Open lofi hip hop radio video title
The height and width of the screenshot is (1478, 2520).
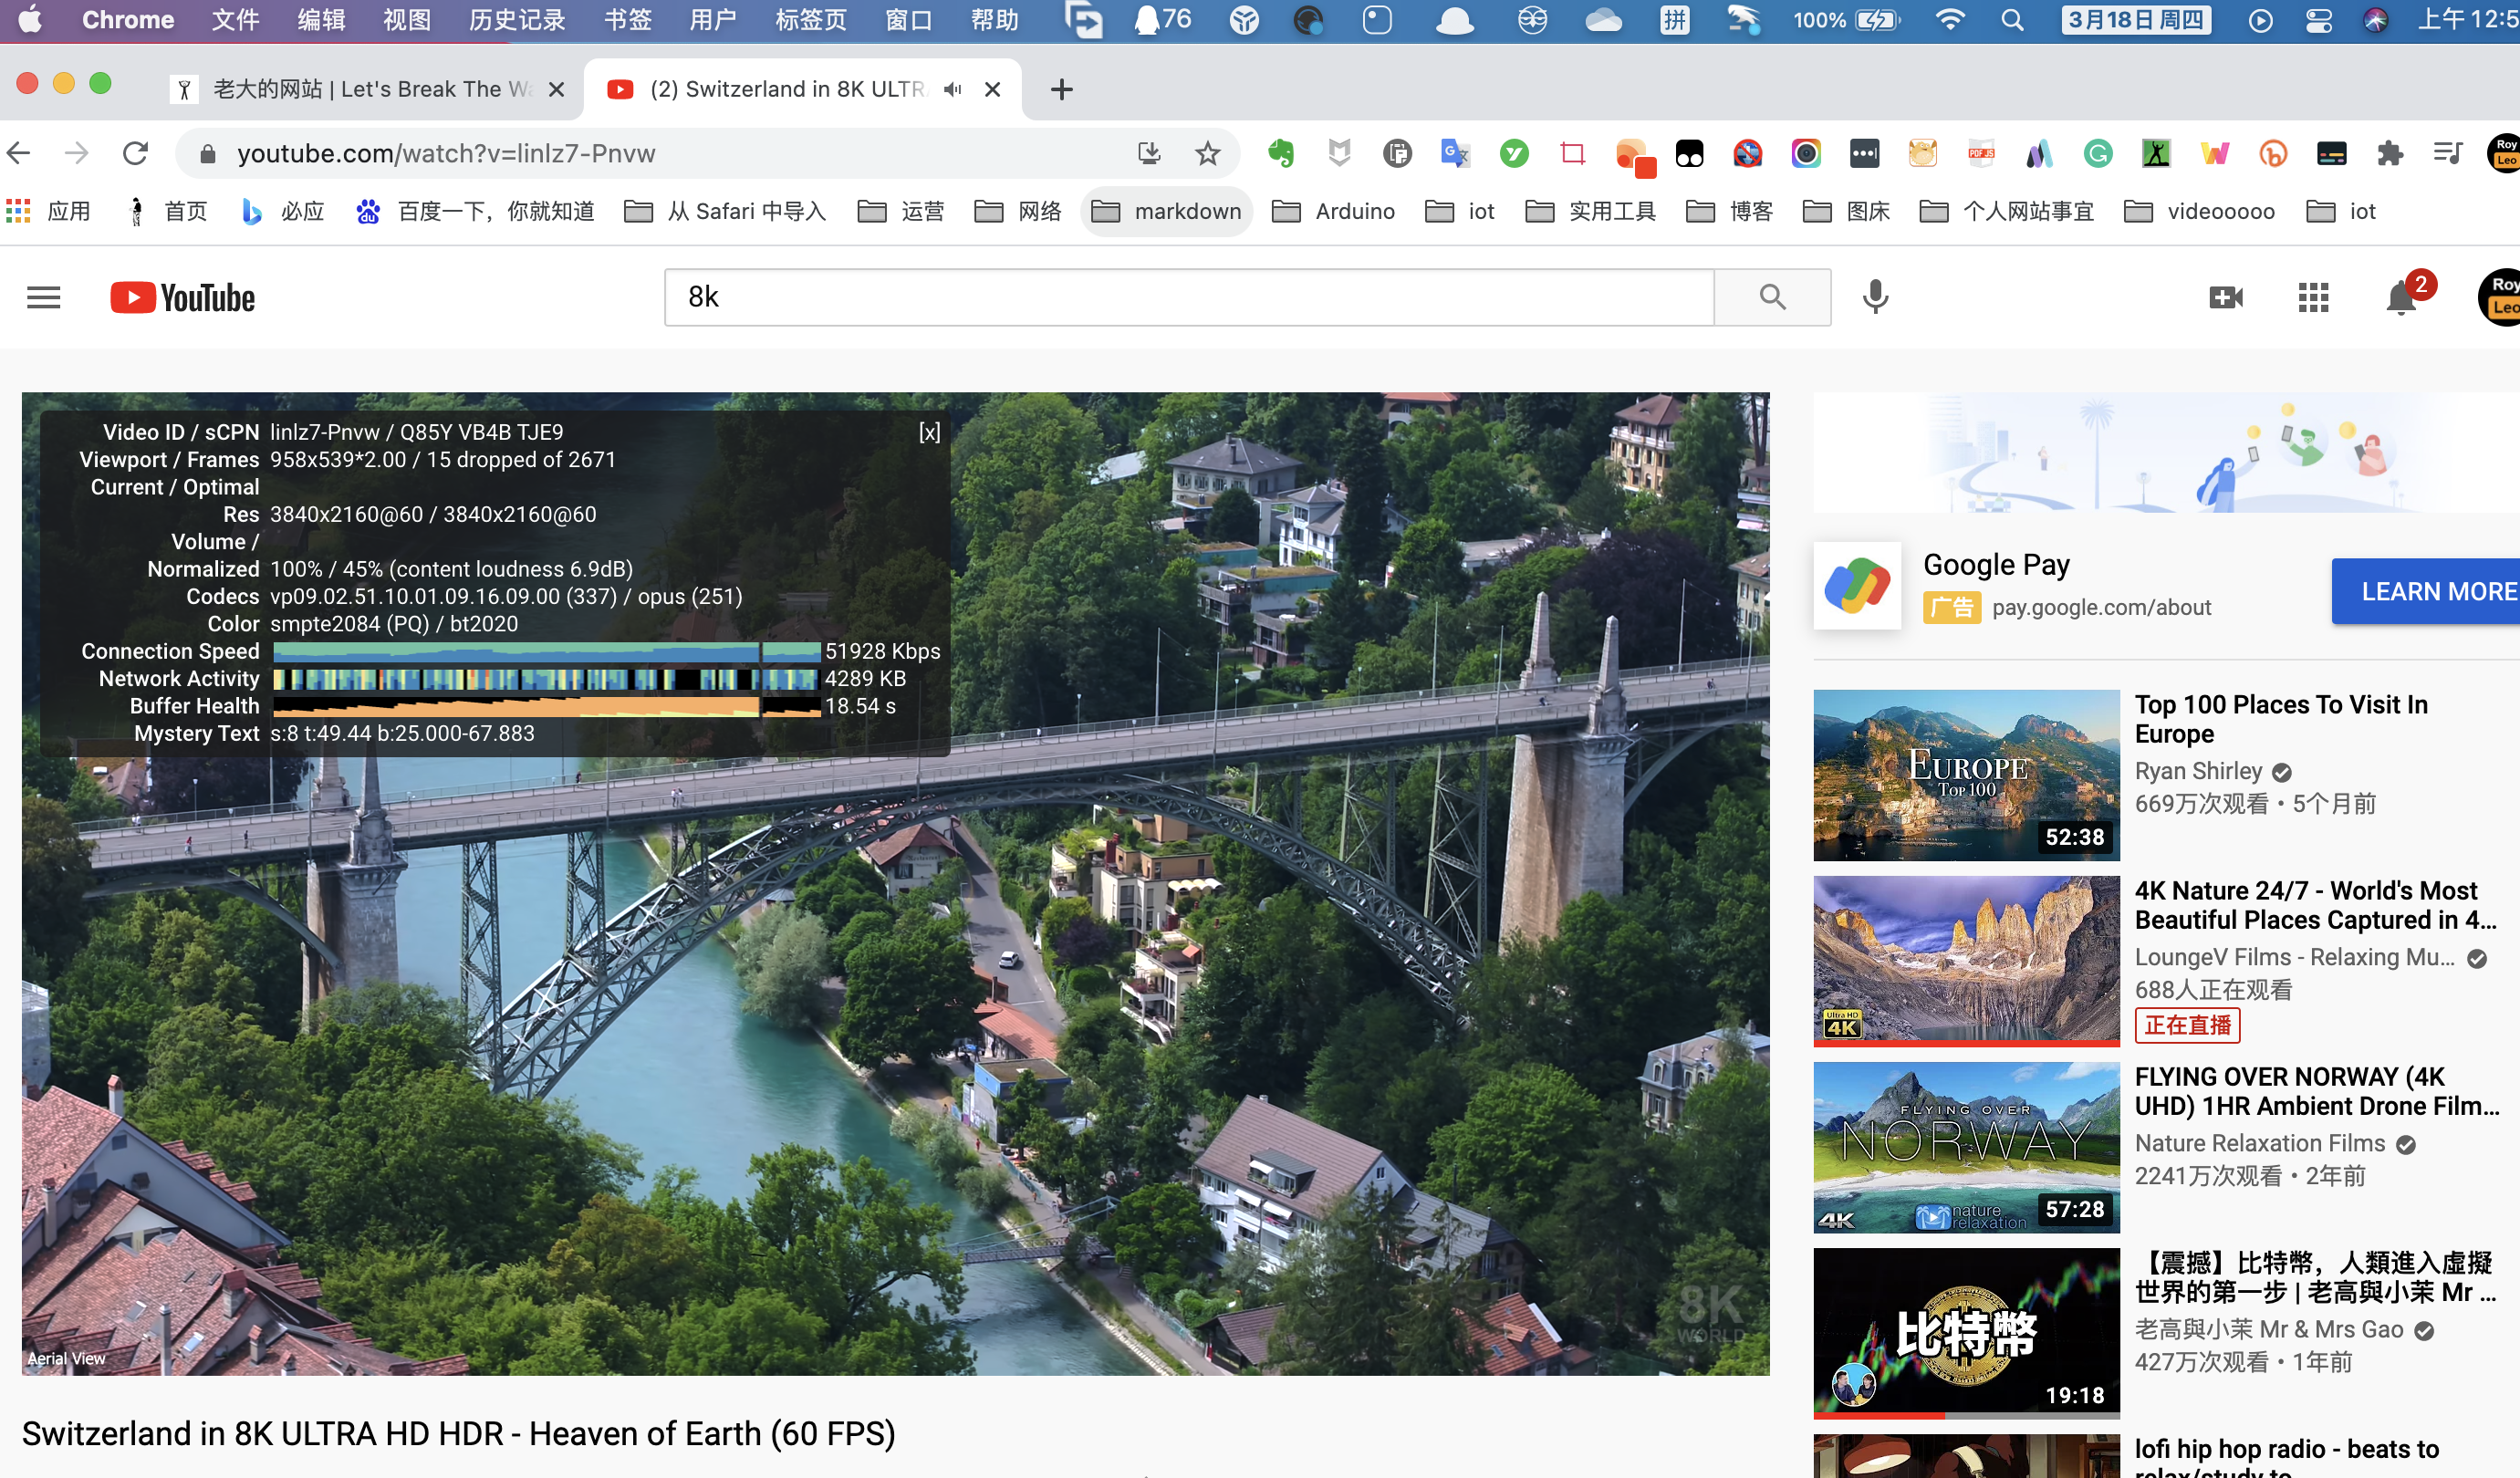tap(2286, 1458)
